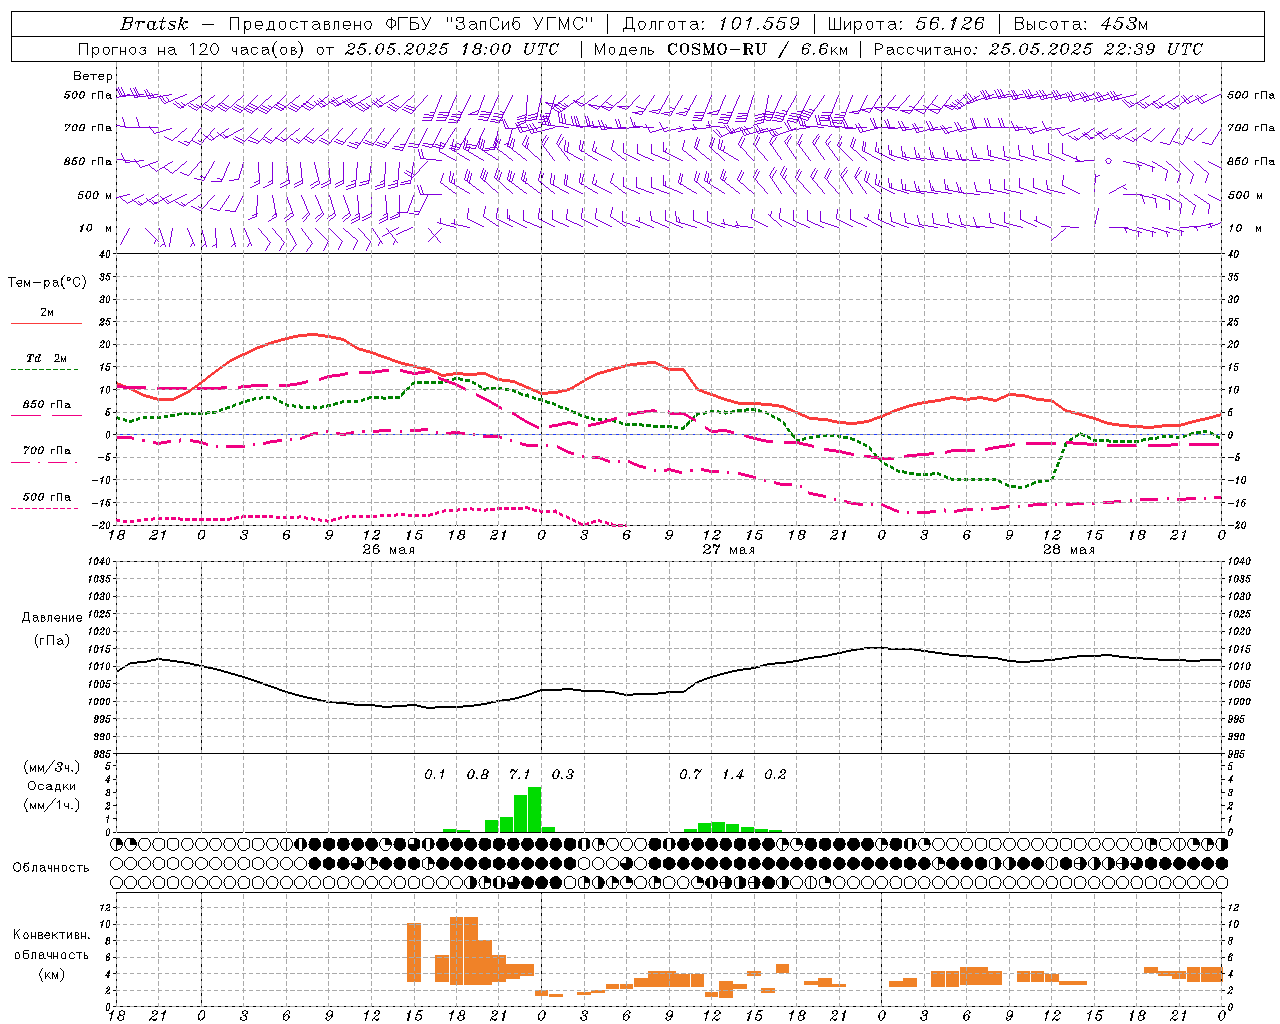
Task: Click the "Давление" pressure panel label
Action: pos(52,618)
